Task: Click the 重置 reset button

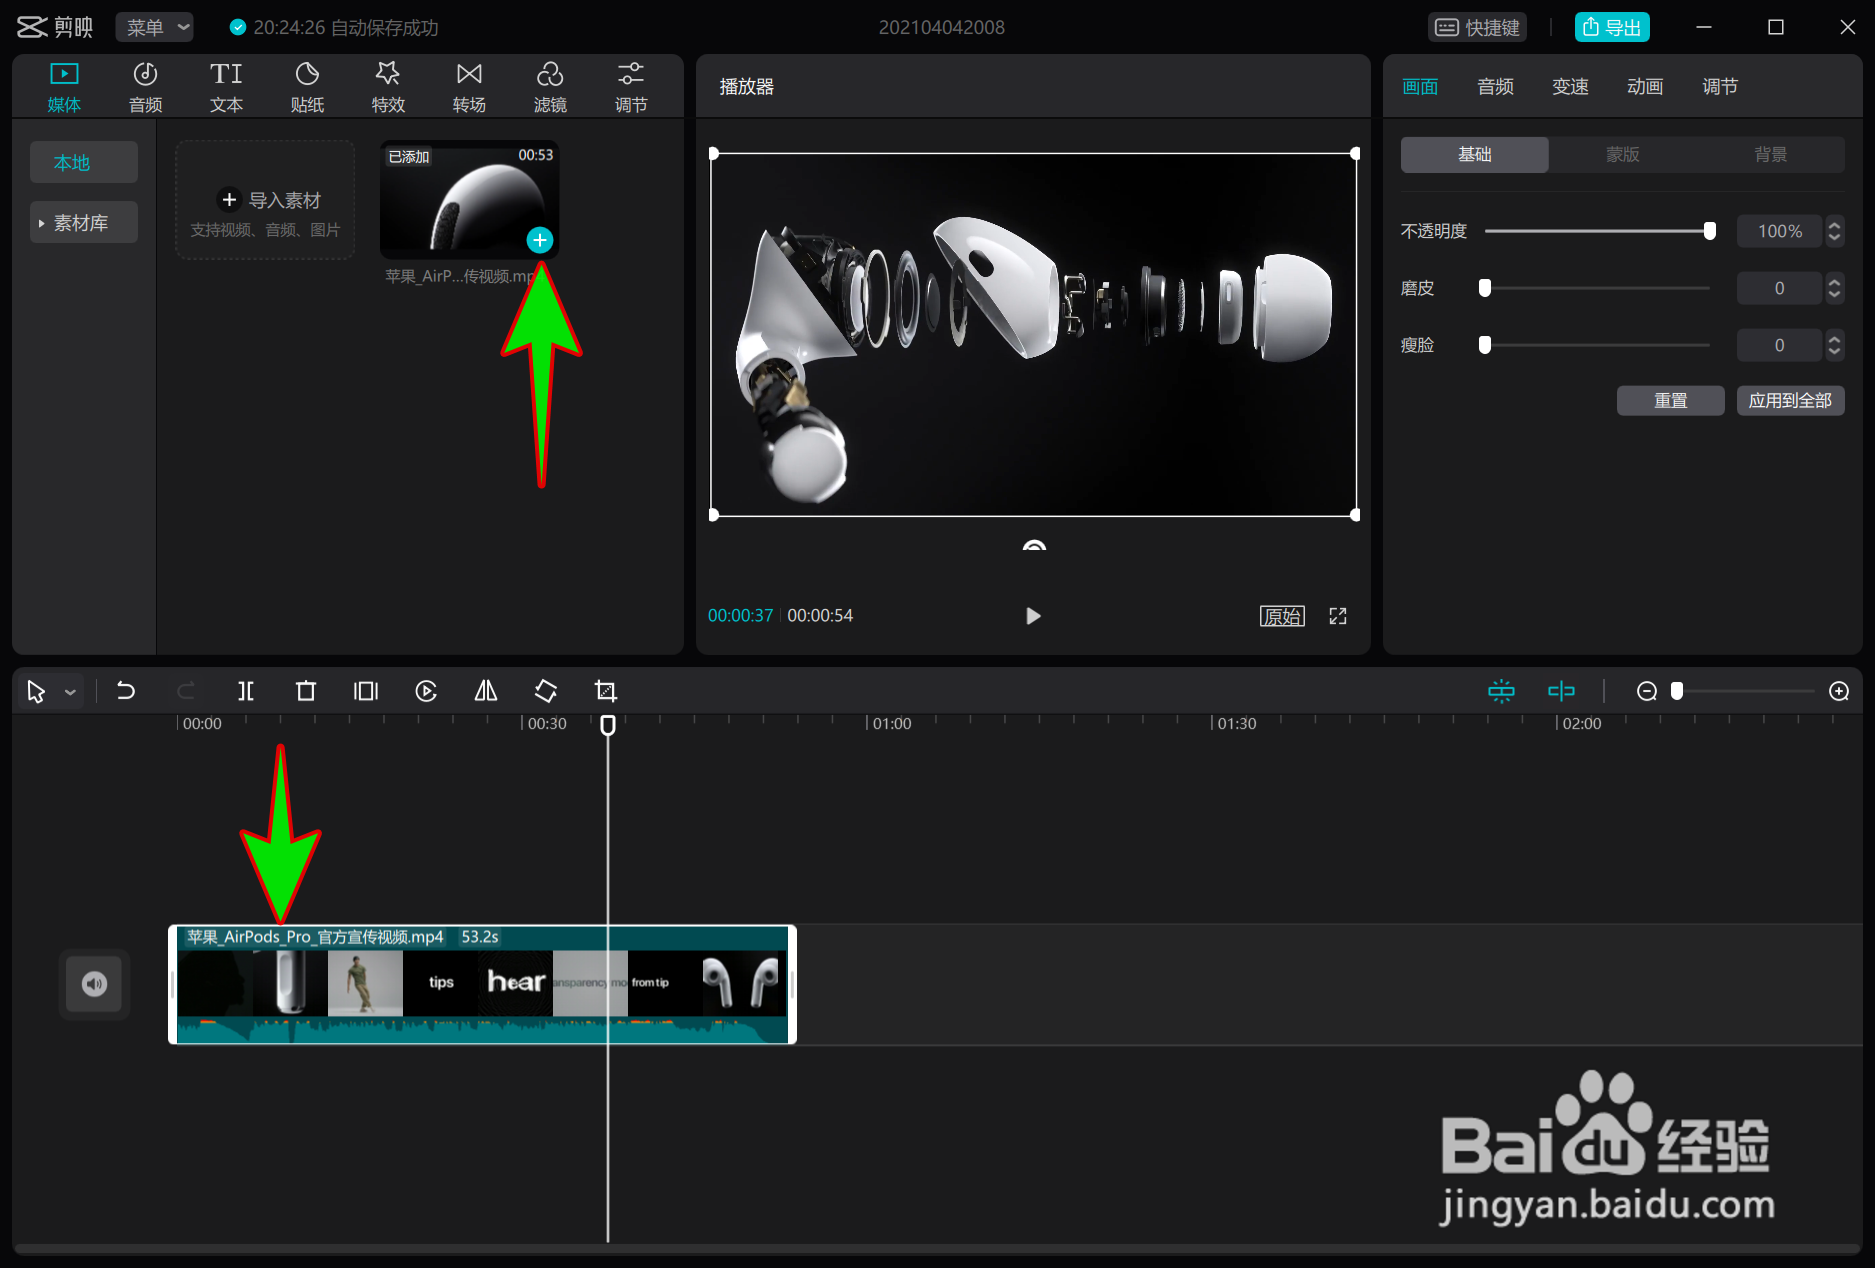Action: tap(1670, 400)
